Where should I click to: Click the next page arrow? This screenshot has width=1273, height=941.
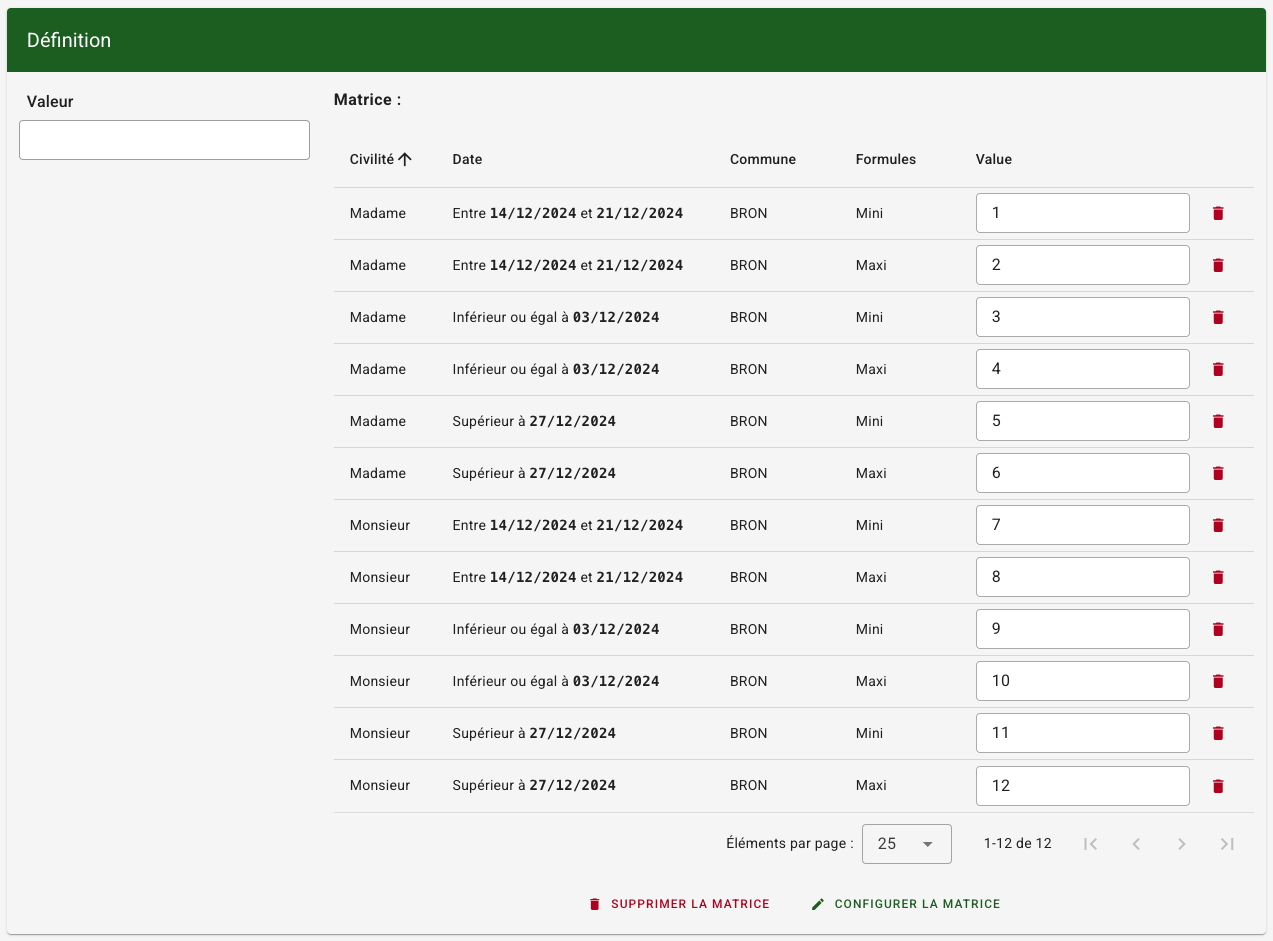1182,844
